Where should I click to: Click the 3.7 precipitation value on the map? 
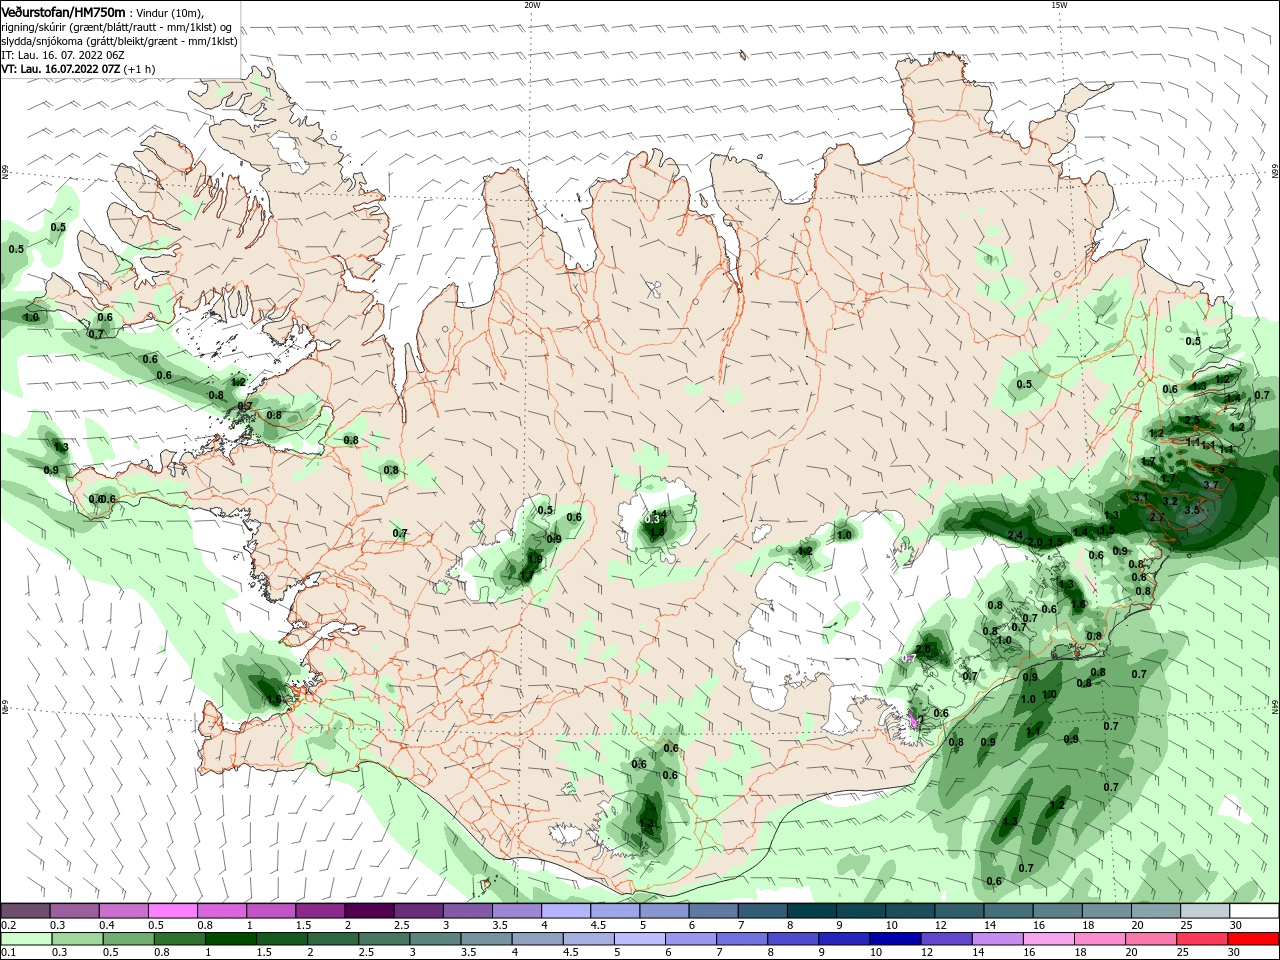pos(1211,485)
